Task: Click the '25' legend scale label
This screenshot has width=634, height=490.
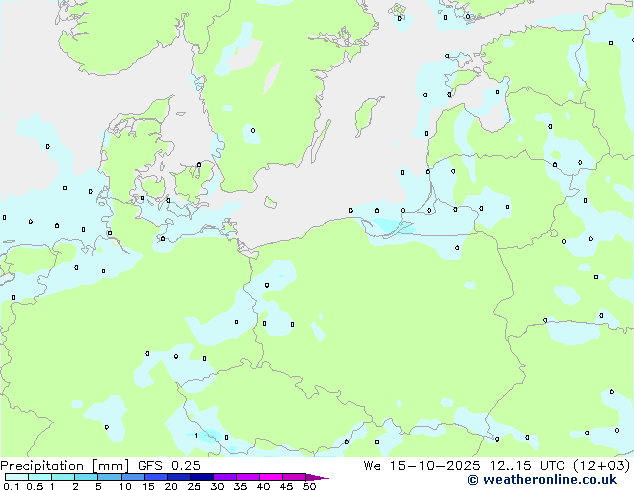Action: [194, 486]
